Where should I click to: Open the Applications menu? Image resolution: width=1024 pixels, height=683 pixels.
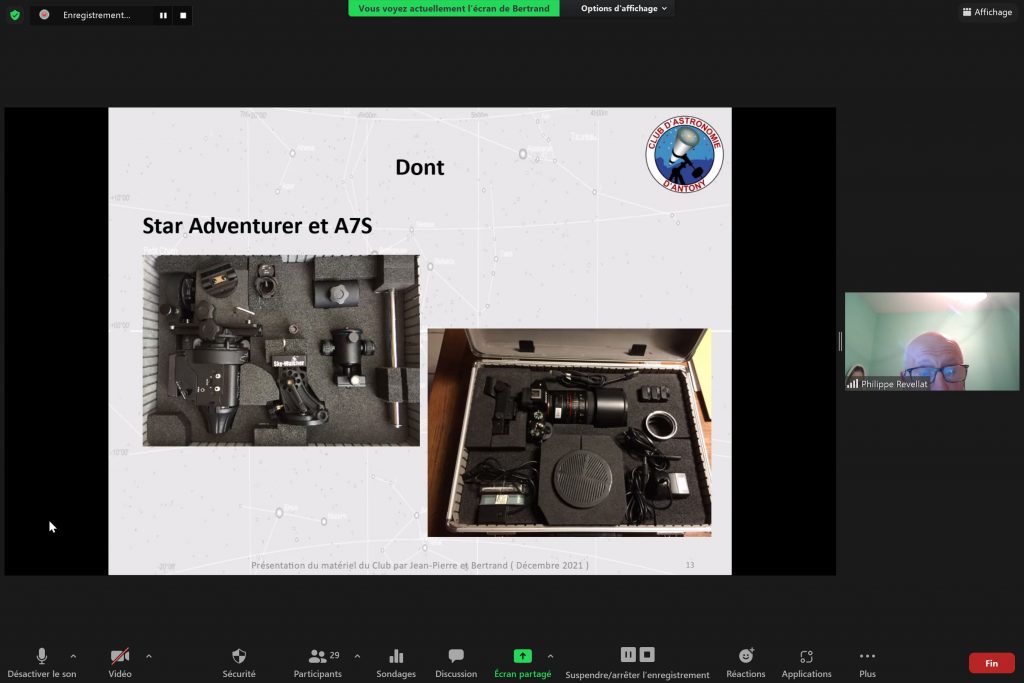click(x=807, y=663)
